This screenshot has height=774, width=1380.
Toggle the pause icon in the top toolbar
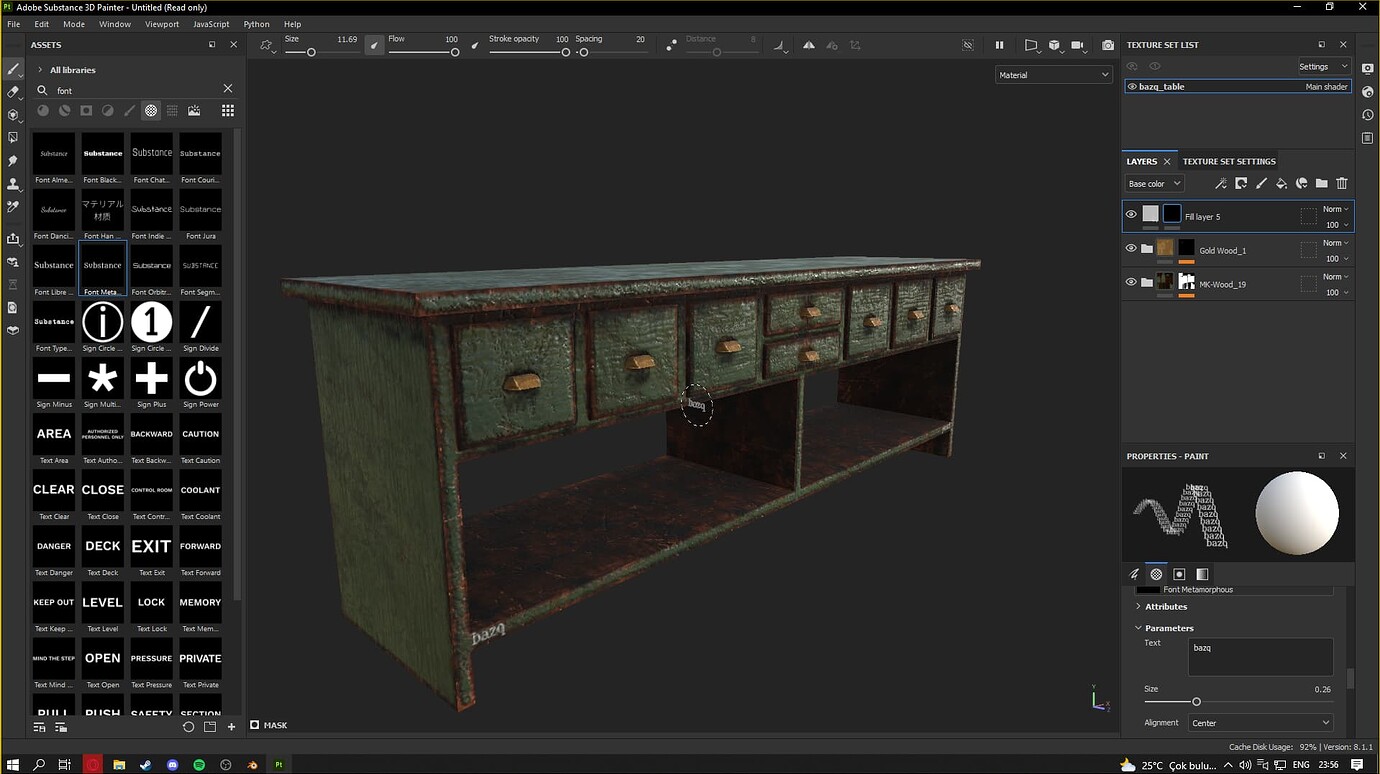point(999,44)
